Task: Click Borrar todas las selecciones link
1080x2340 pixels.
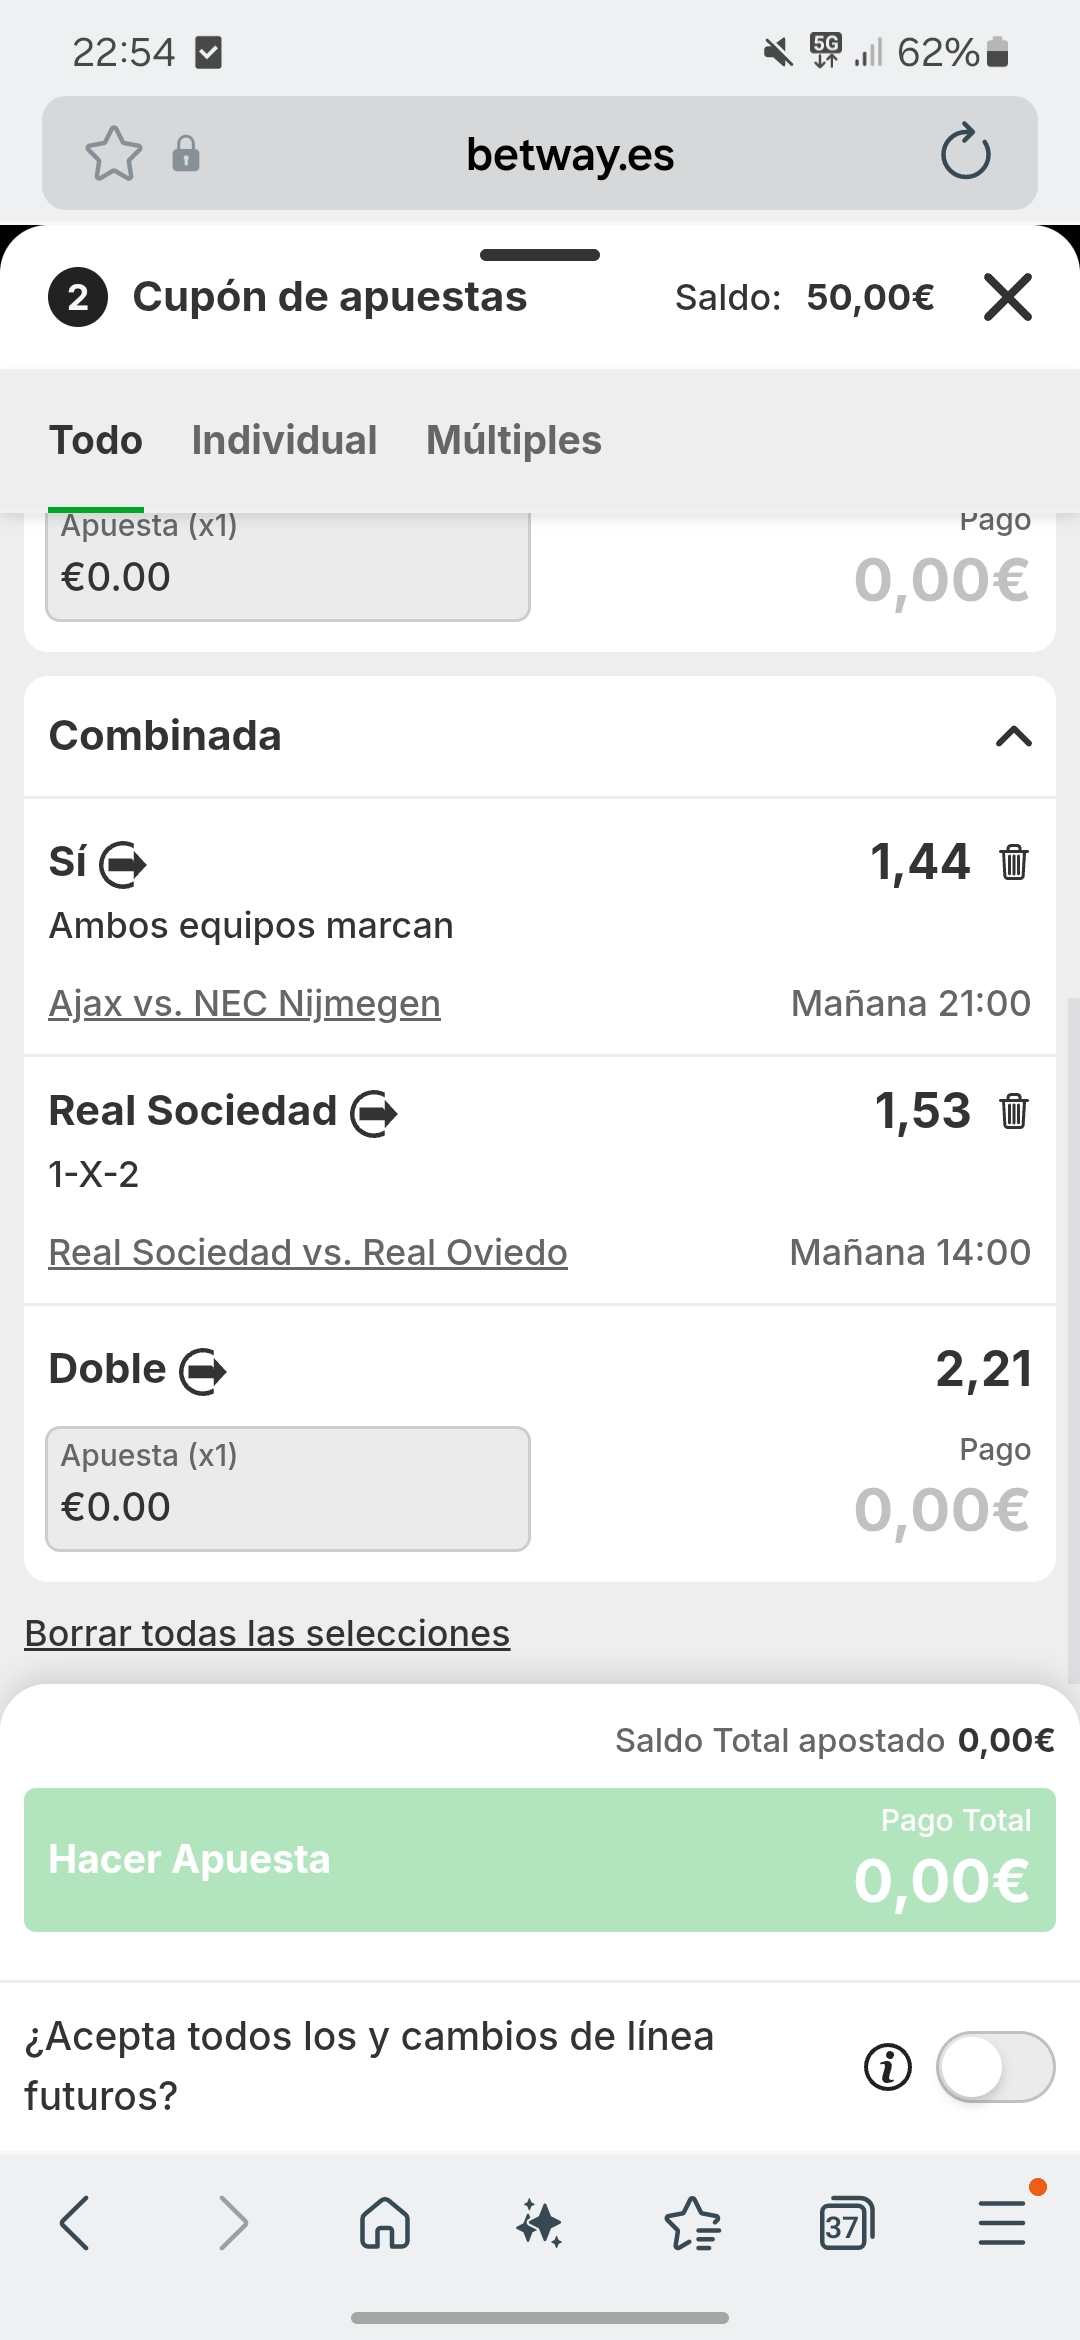Action: [x=267, y=1633]
